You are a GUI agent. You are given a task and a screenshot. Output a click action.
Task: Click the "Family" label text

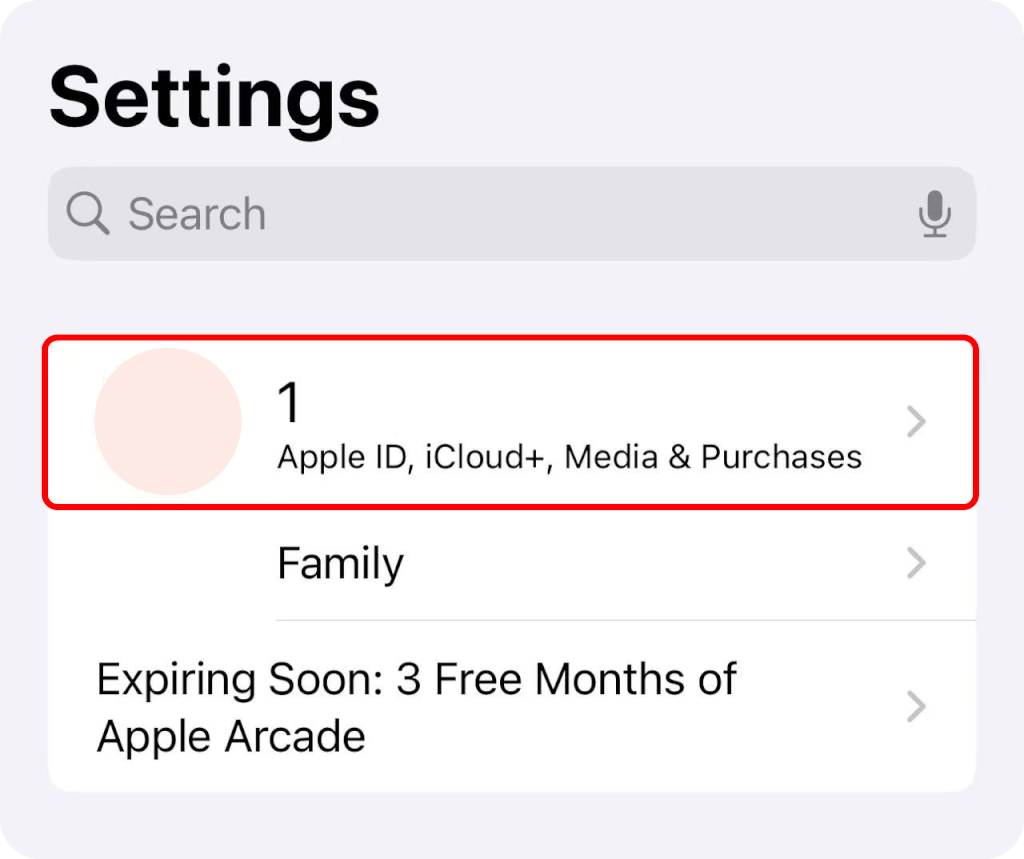coord(340,564)
